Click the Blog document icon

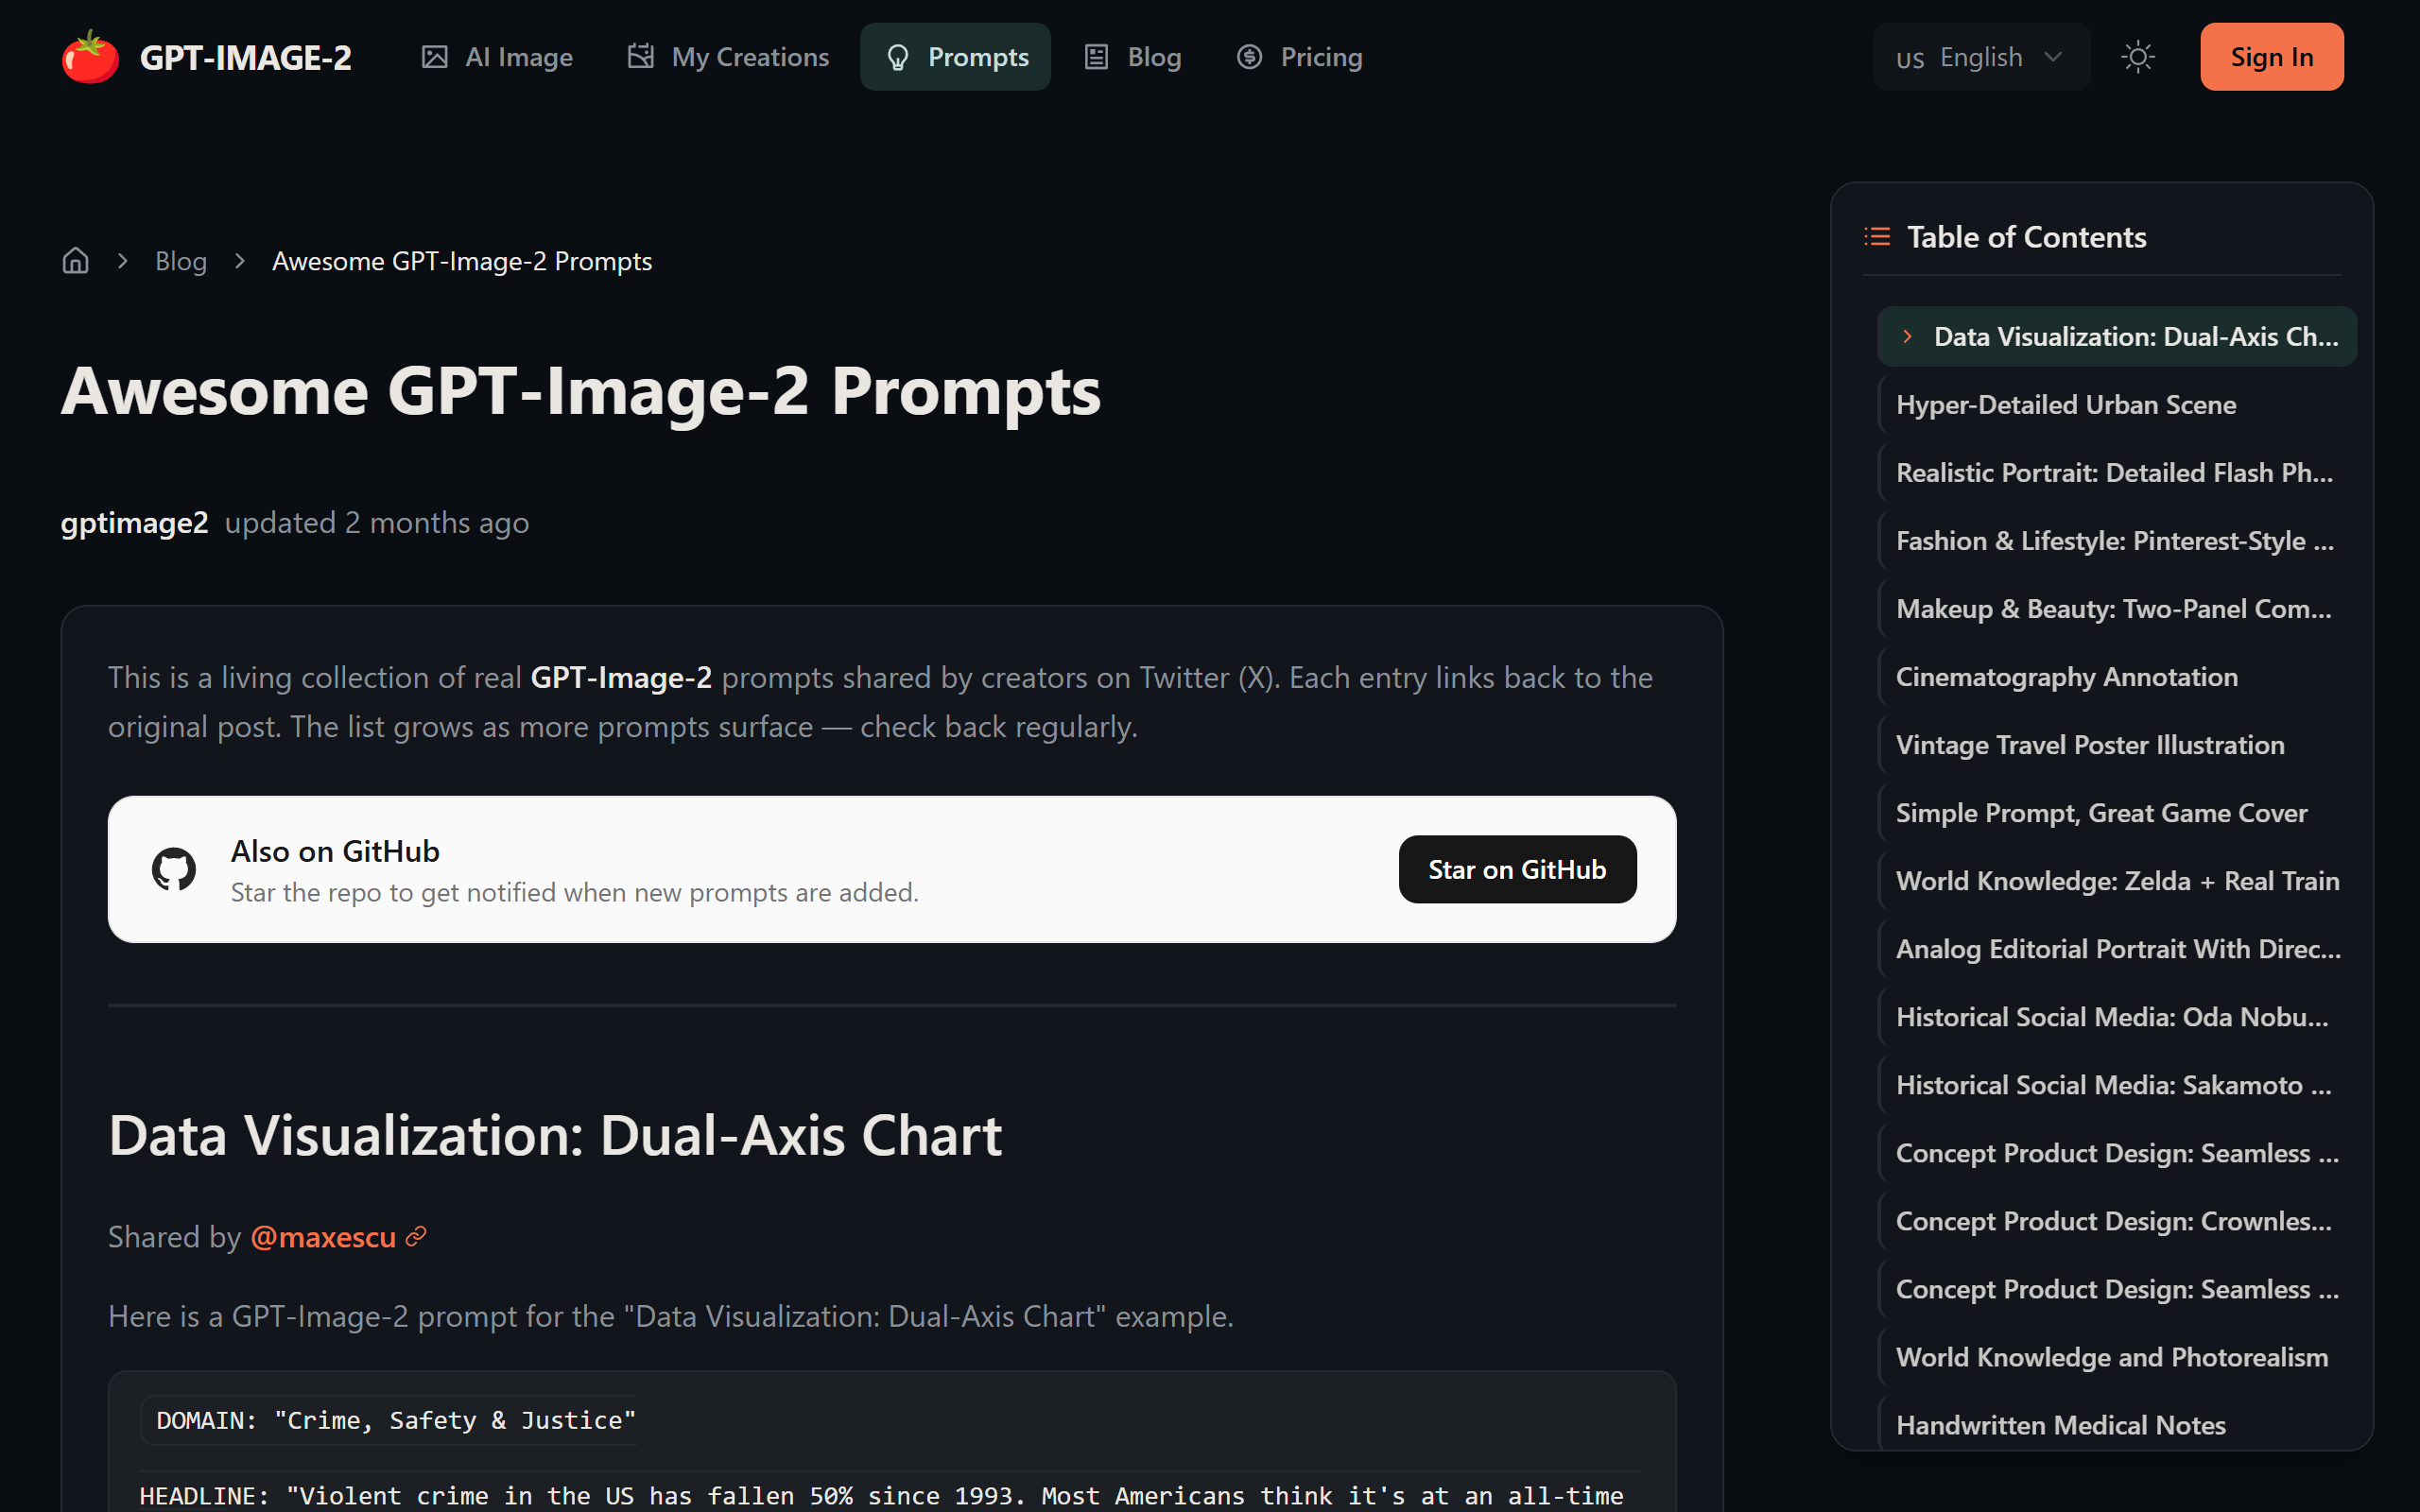pyautogui.click(x=1096, y=57)
